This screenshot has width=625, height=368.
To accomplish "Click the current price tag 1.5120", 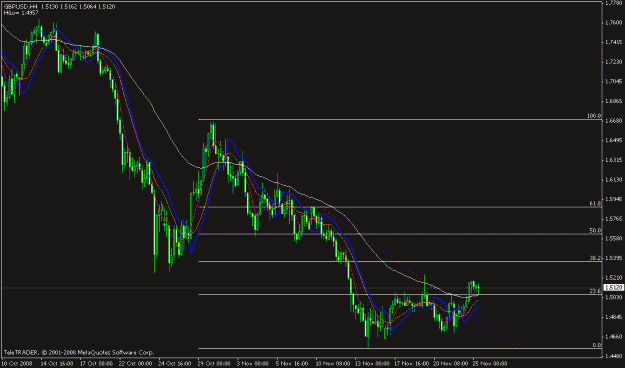I will point(614,287).
